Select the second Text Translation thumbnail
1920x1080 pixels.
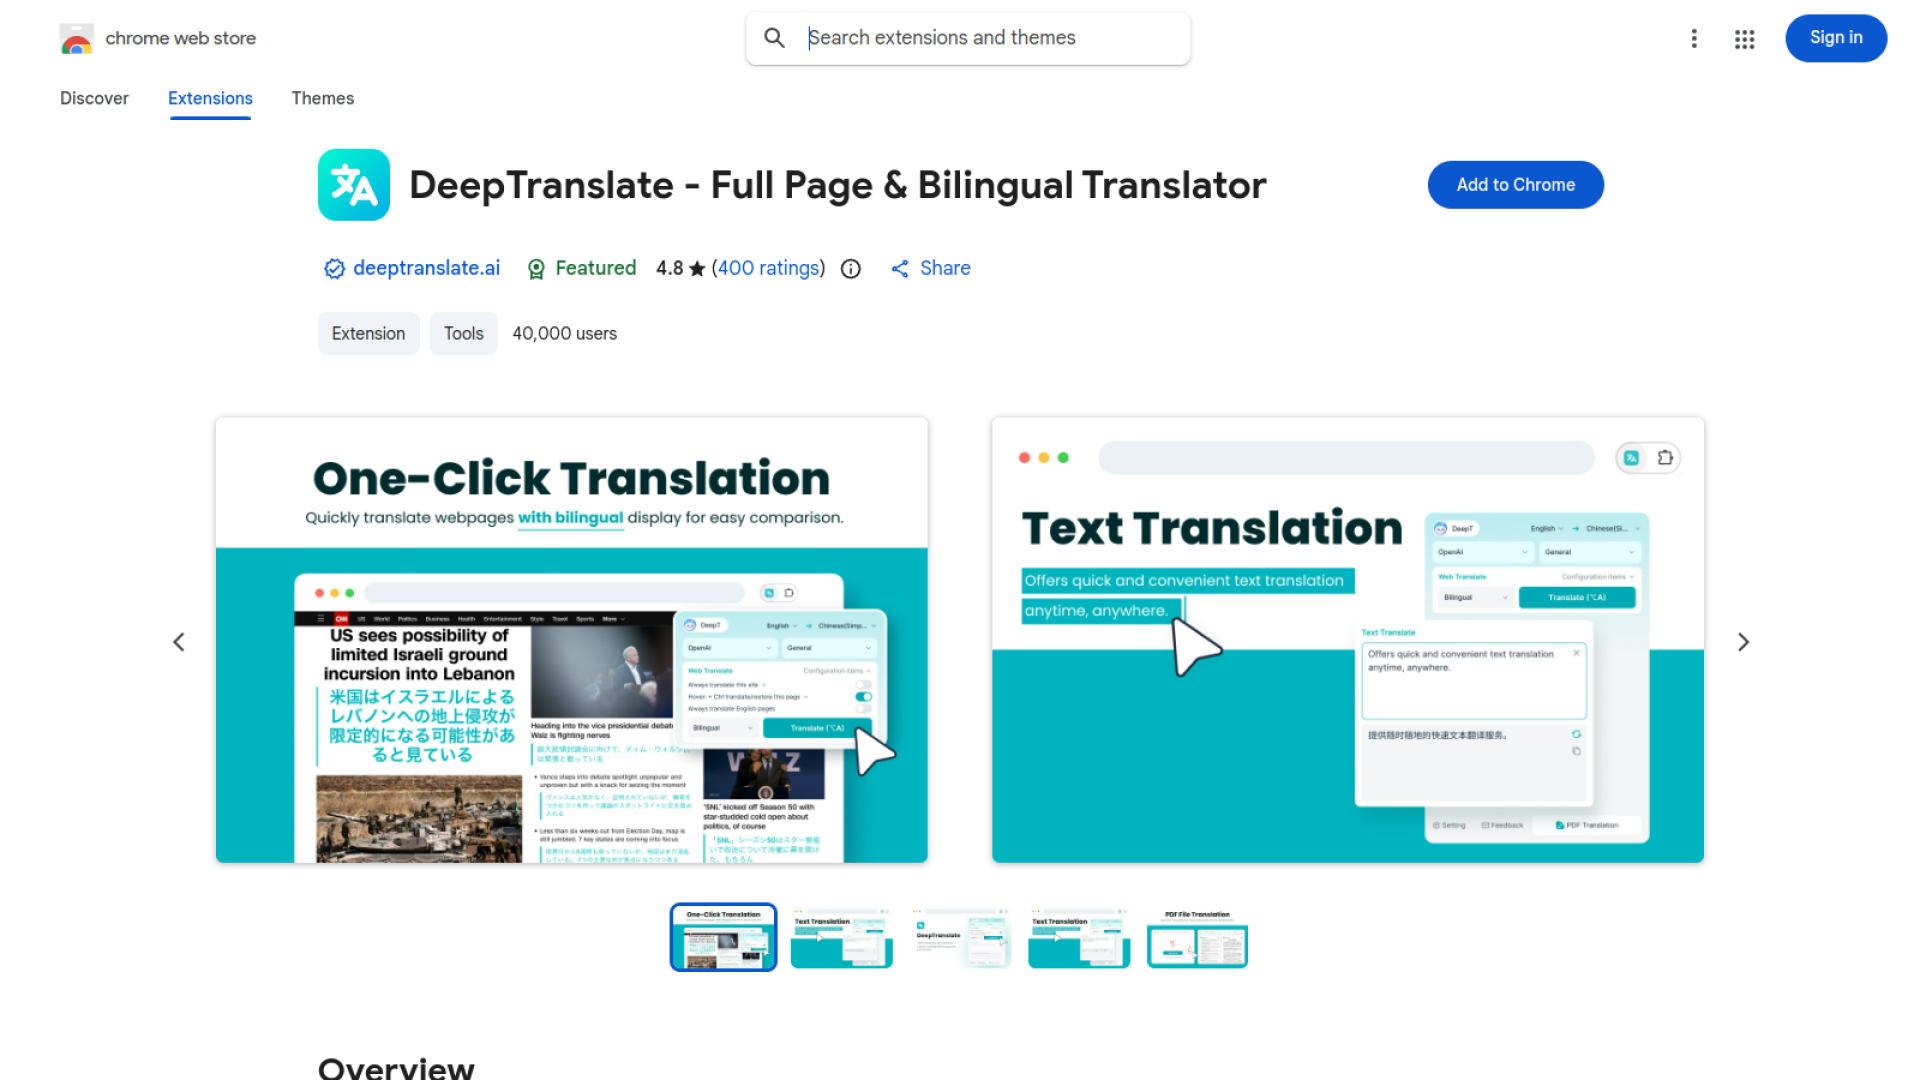842,937
